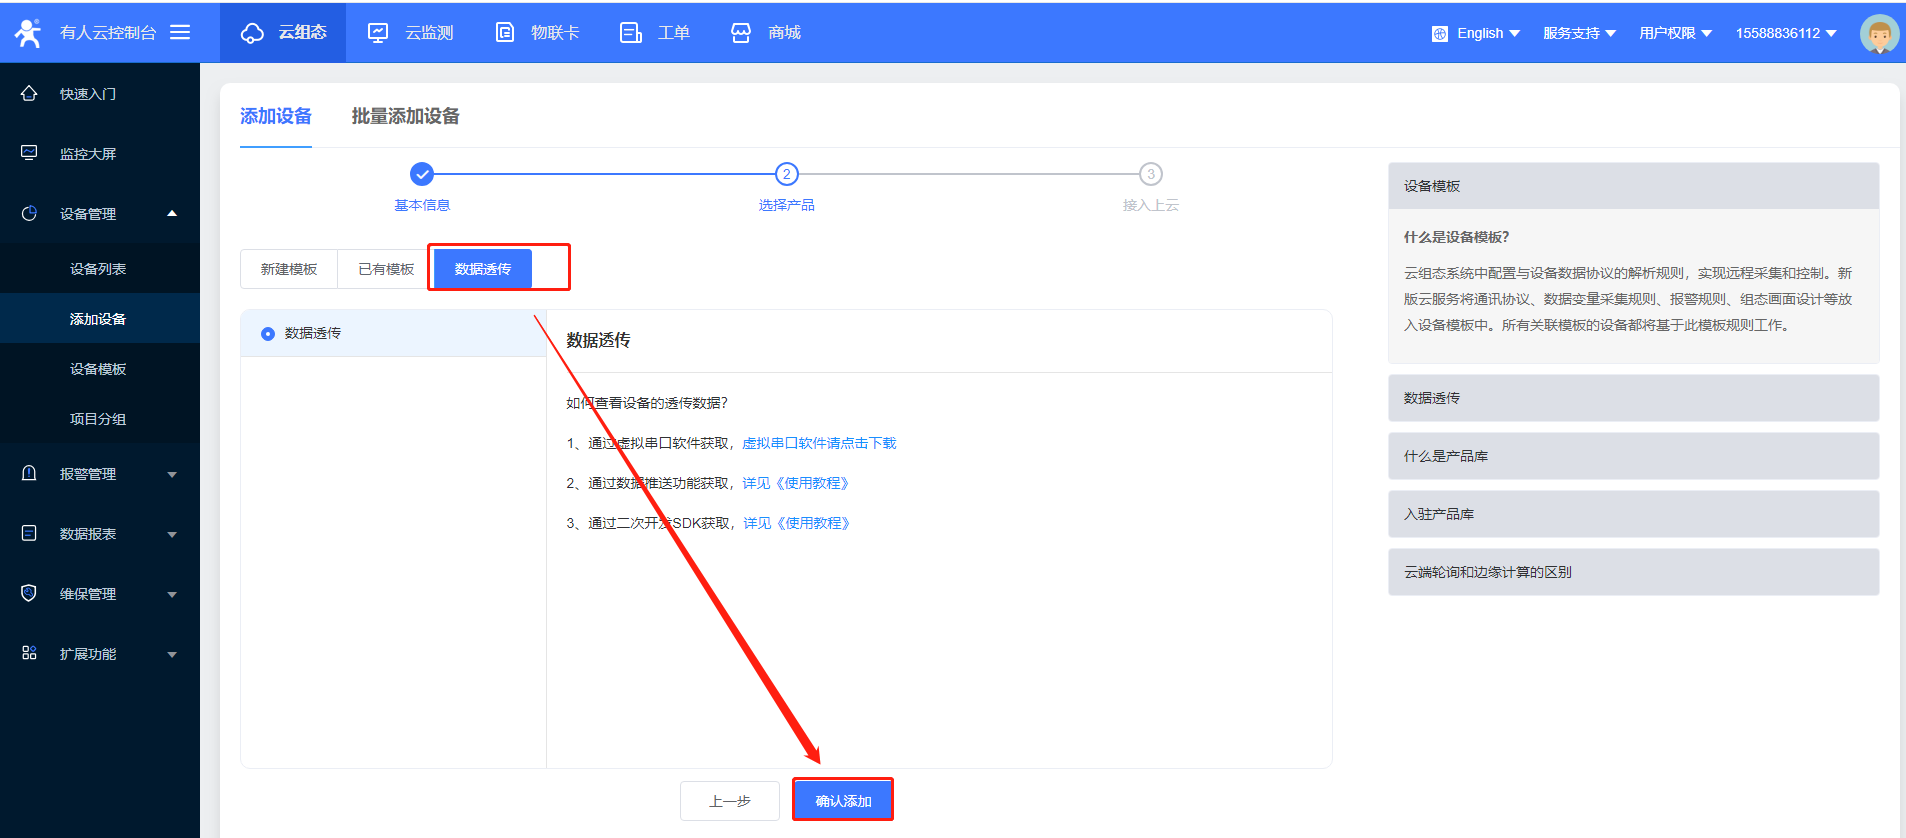
Task: Expand the 数据报表 sidebar menu
Action: (x=100, y=534)
